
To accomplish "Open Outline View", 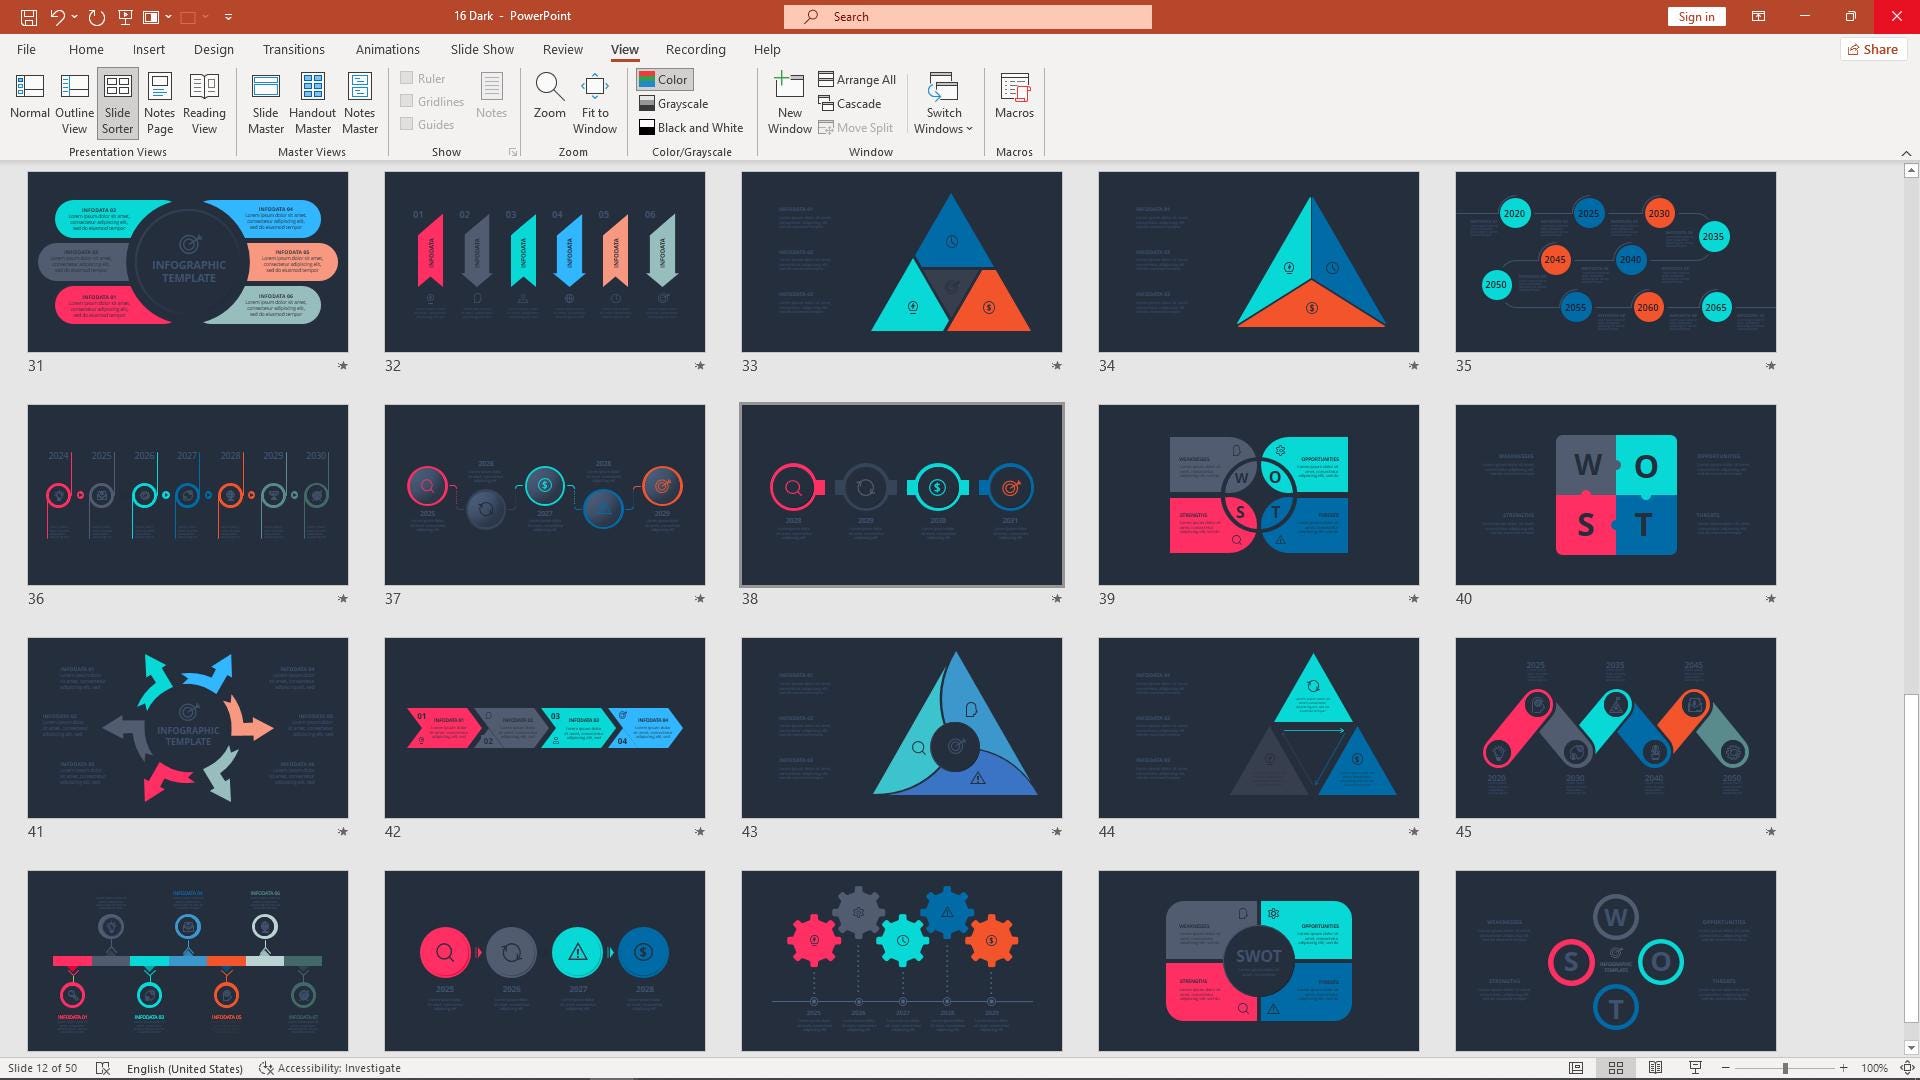I will pos(74,103).
